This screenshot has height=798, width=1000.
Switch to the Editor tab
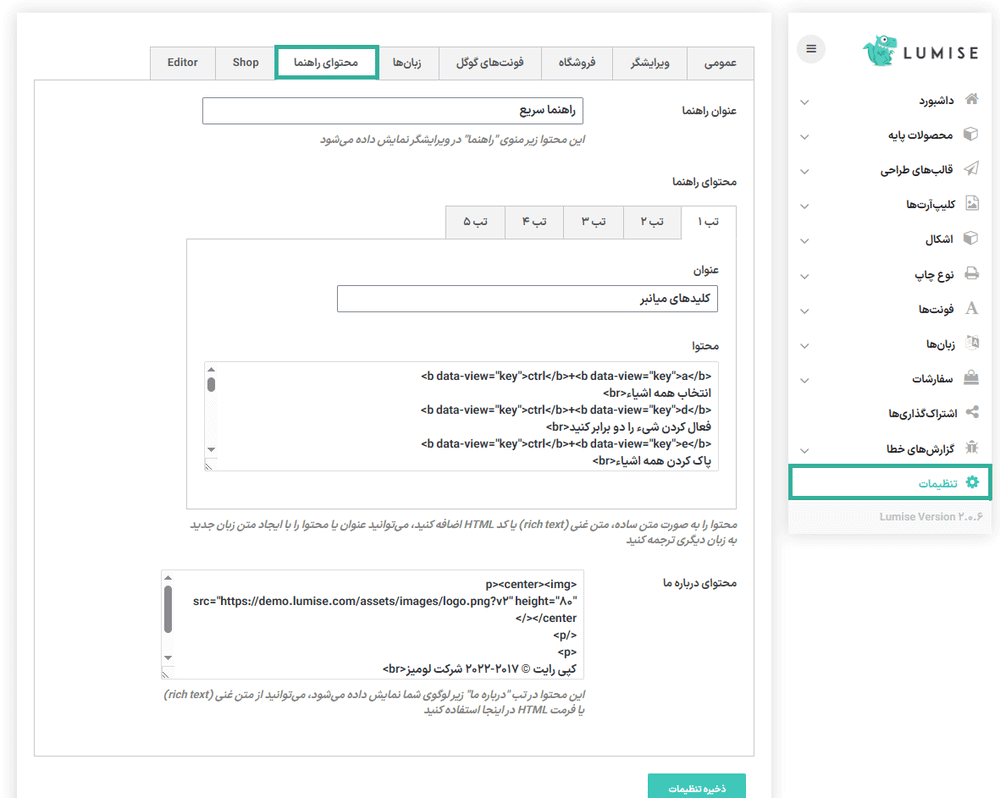[182, 63]
